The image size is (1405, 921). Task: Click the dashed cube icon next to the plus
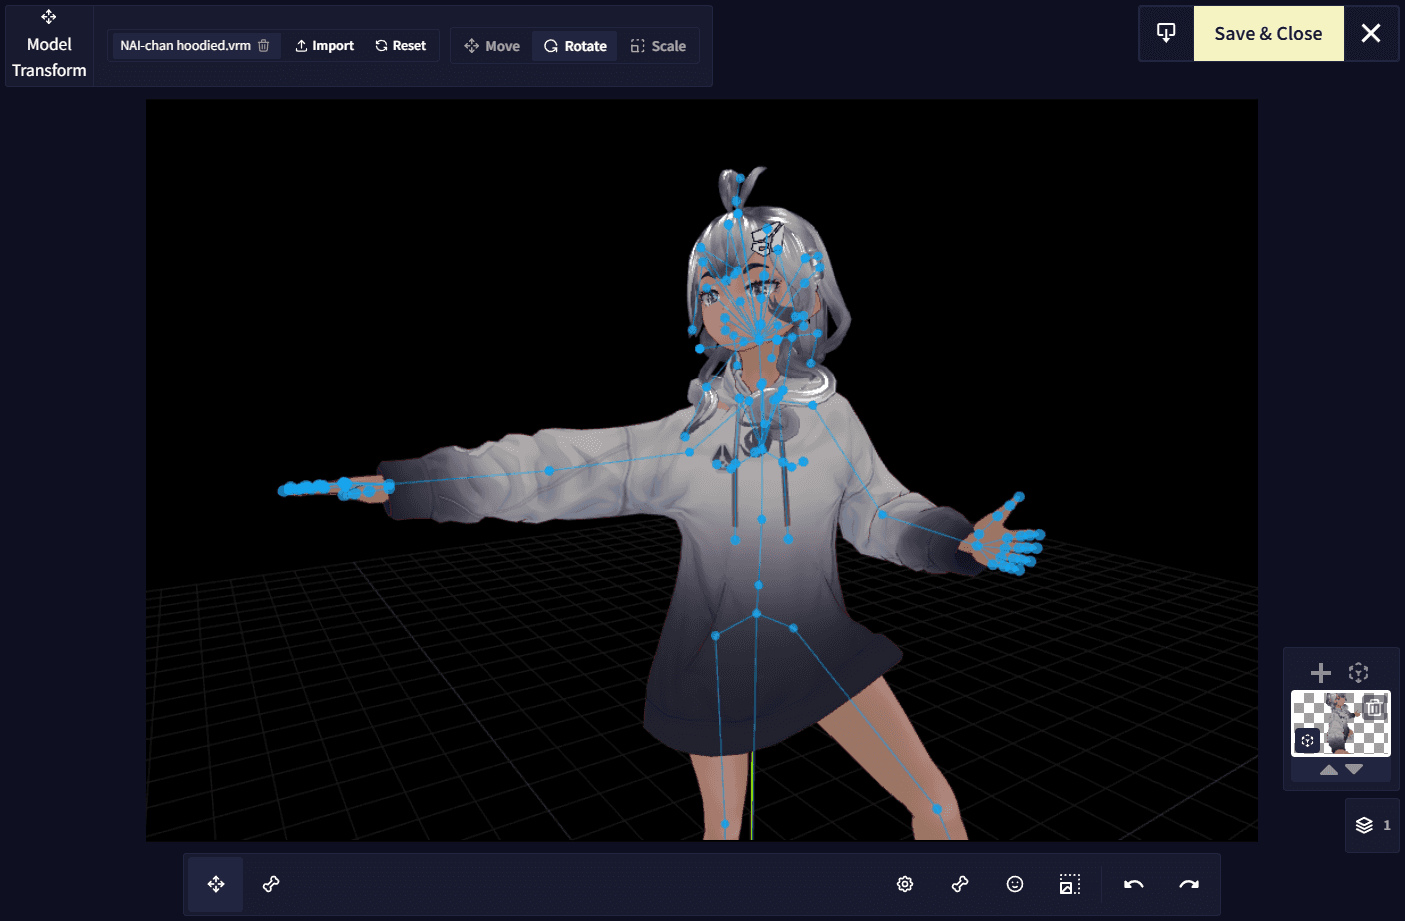click(1358, 673)
